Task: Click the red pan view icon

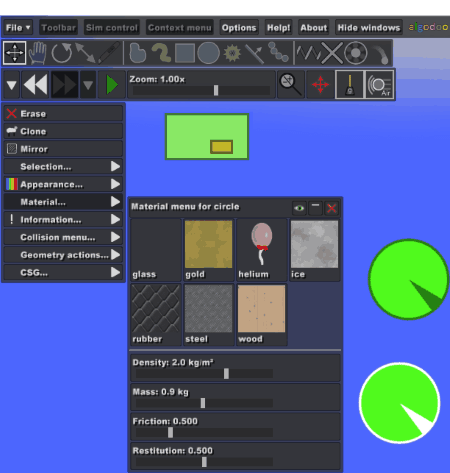Action: click(x=320, y=84)
